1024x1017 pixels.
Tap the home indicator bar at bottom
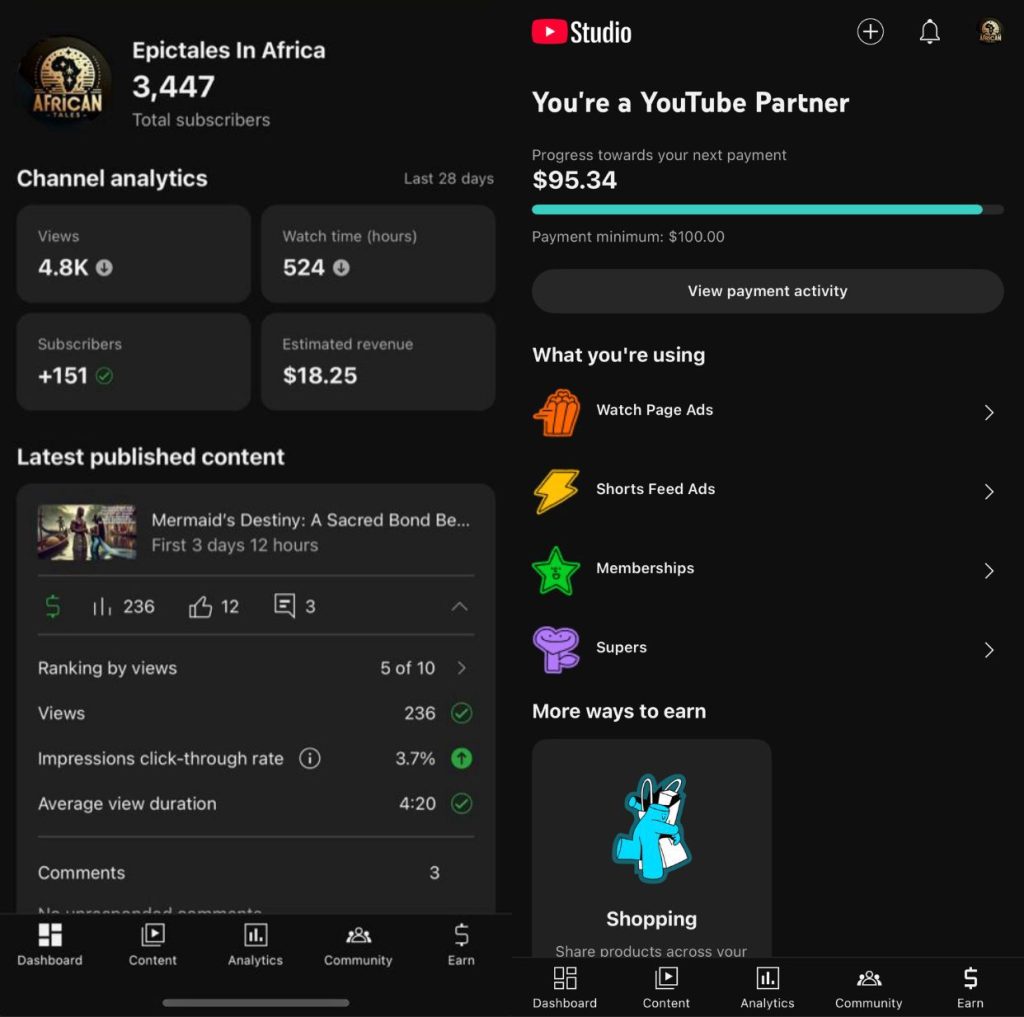click(x=255, y=1002)
